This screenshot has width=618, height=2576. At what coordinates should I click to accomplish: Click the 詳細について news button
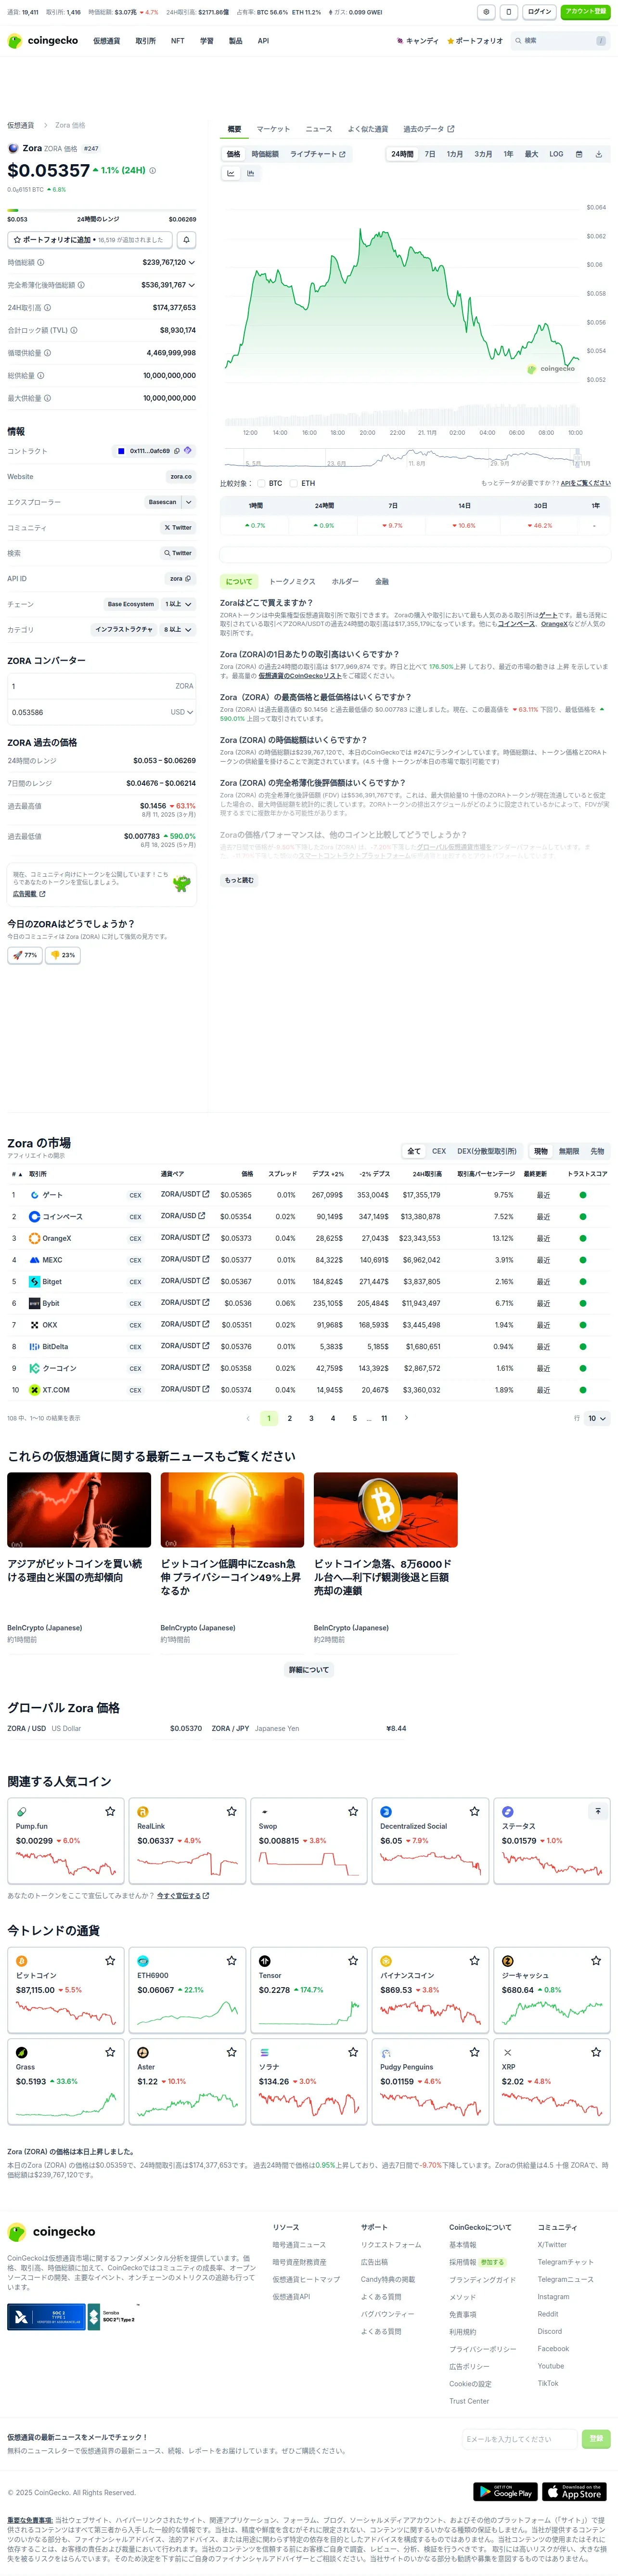[309, 1670]
